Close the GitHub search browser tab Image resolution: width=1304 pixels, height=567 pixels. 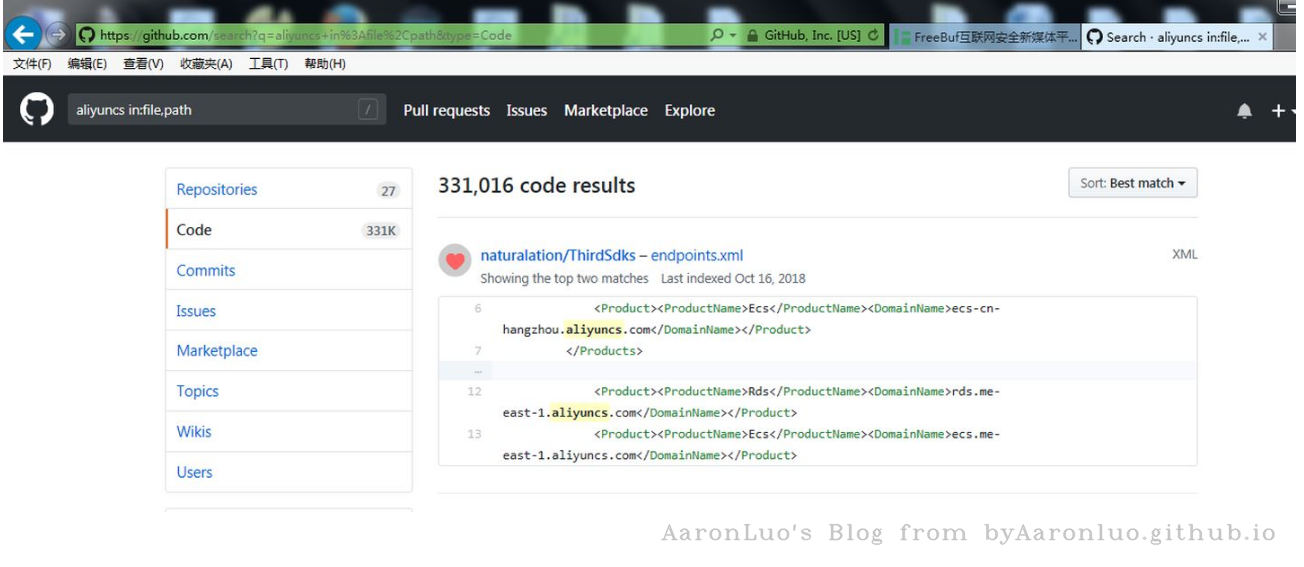[x=1263, y=37]
